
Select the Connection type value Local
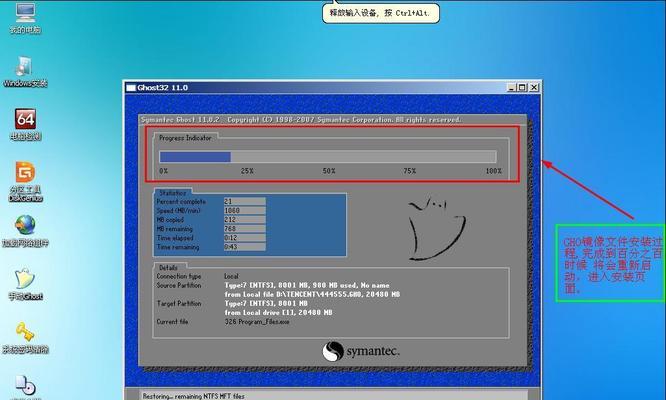(231, 276)
